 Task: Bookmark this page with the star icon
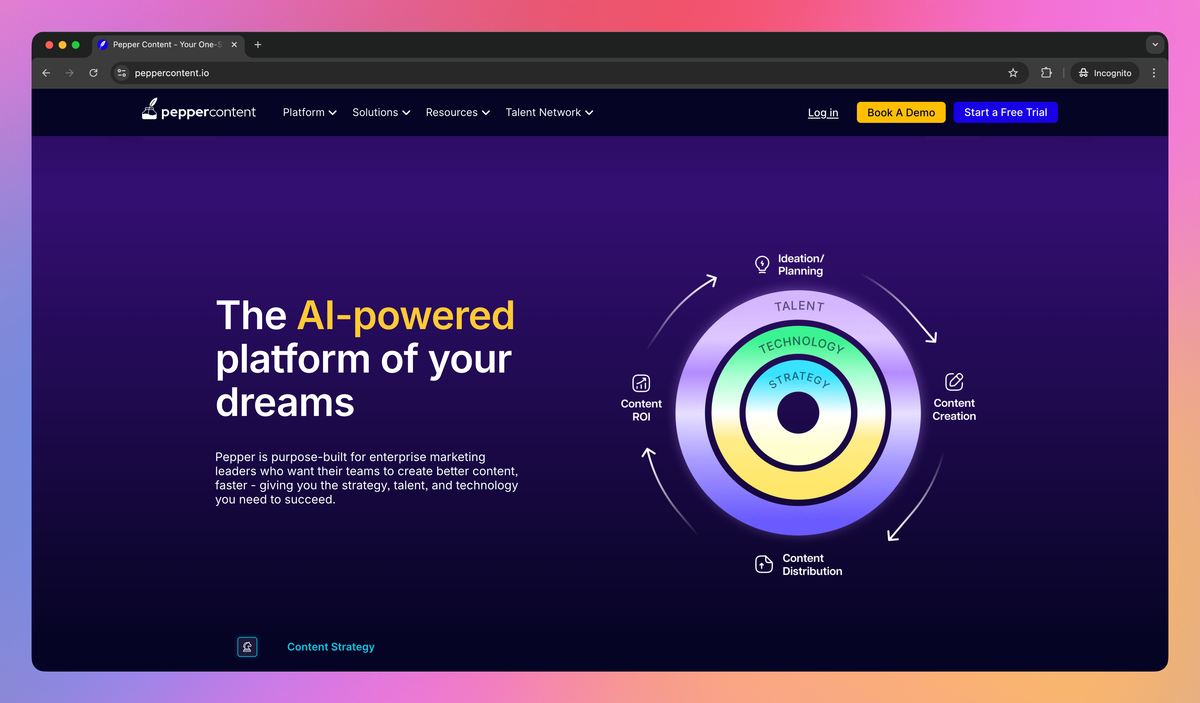[x=1013, y=73]
